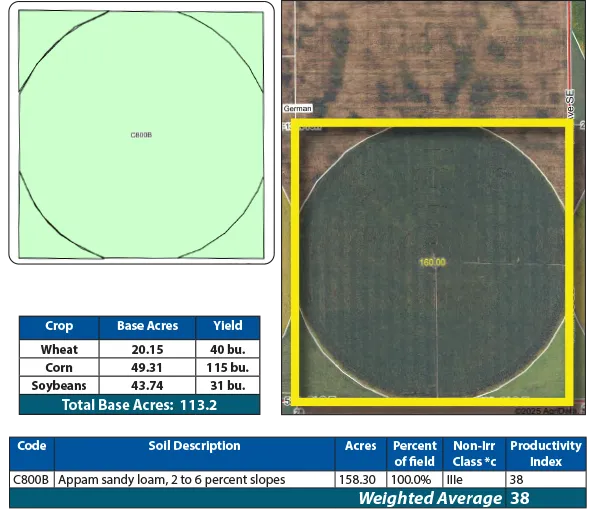Click the 100.0% percent of field cell
The height and width of the screenshot is (512, 600).
click(x=414, y=480)
